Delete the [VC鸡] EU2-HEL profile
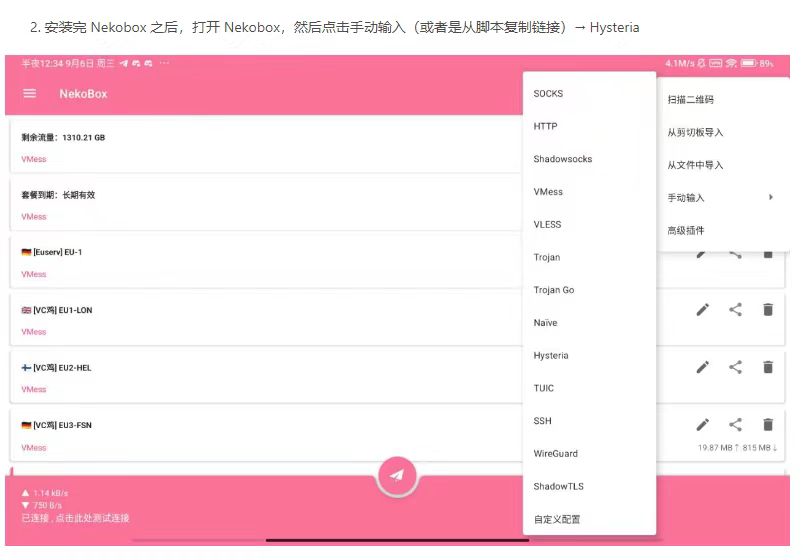 [768, 367]
